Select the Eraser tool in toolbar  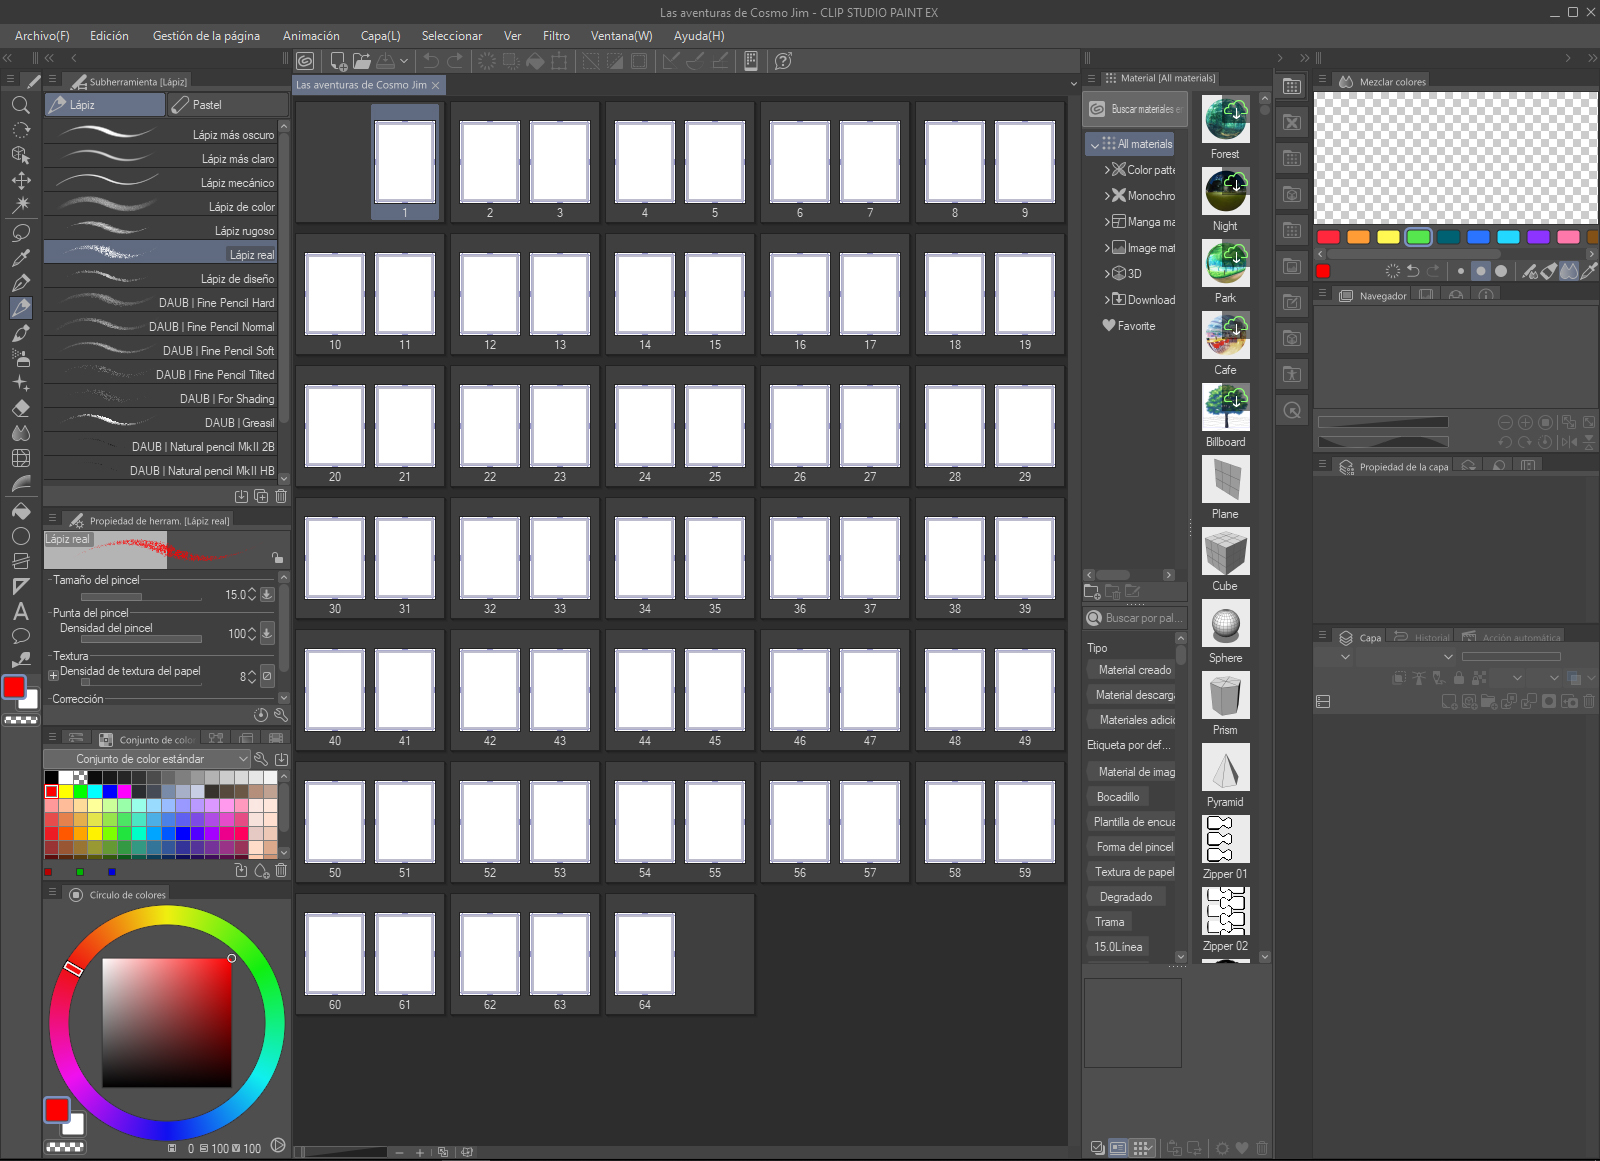tap(20, 408)
